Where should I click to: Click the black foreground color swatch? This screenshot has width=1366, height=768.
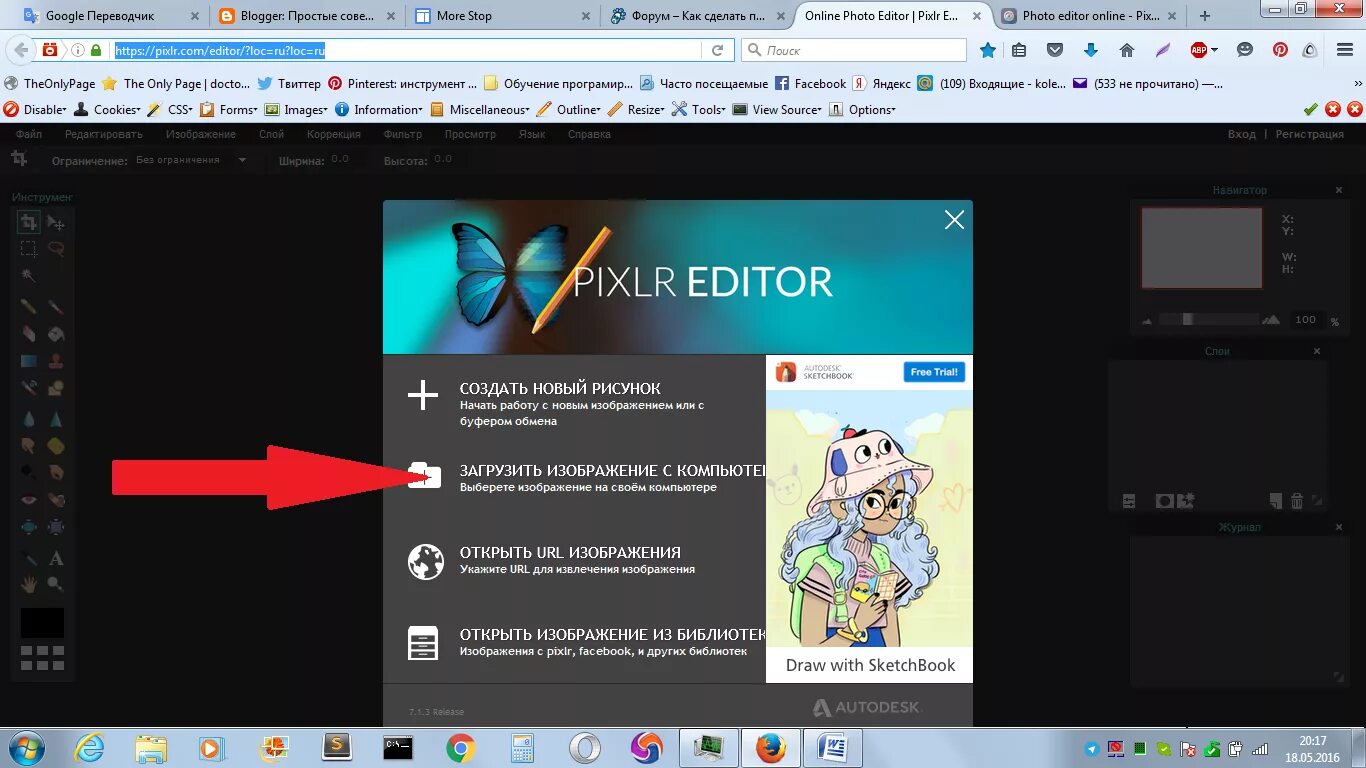click(42, 622)
